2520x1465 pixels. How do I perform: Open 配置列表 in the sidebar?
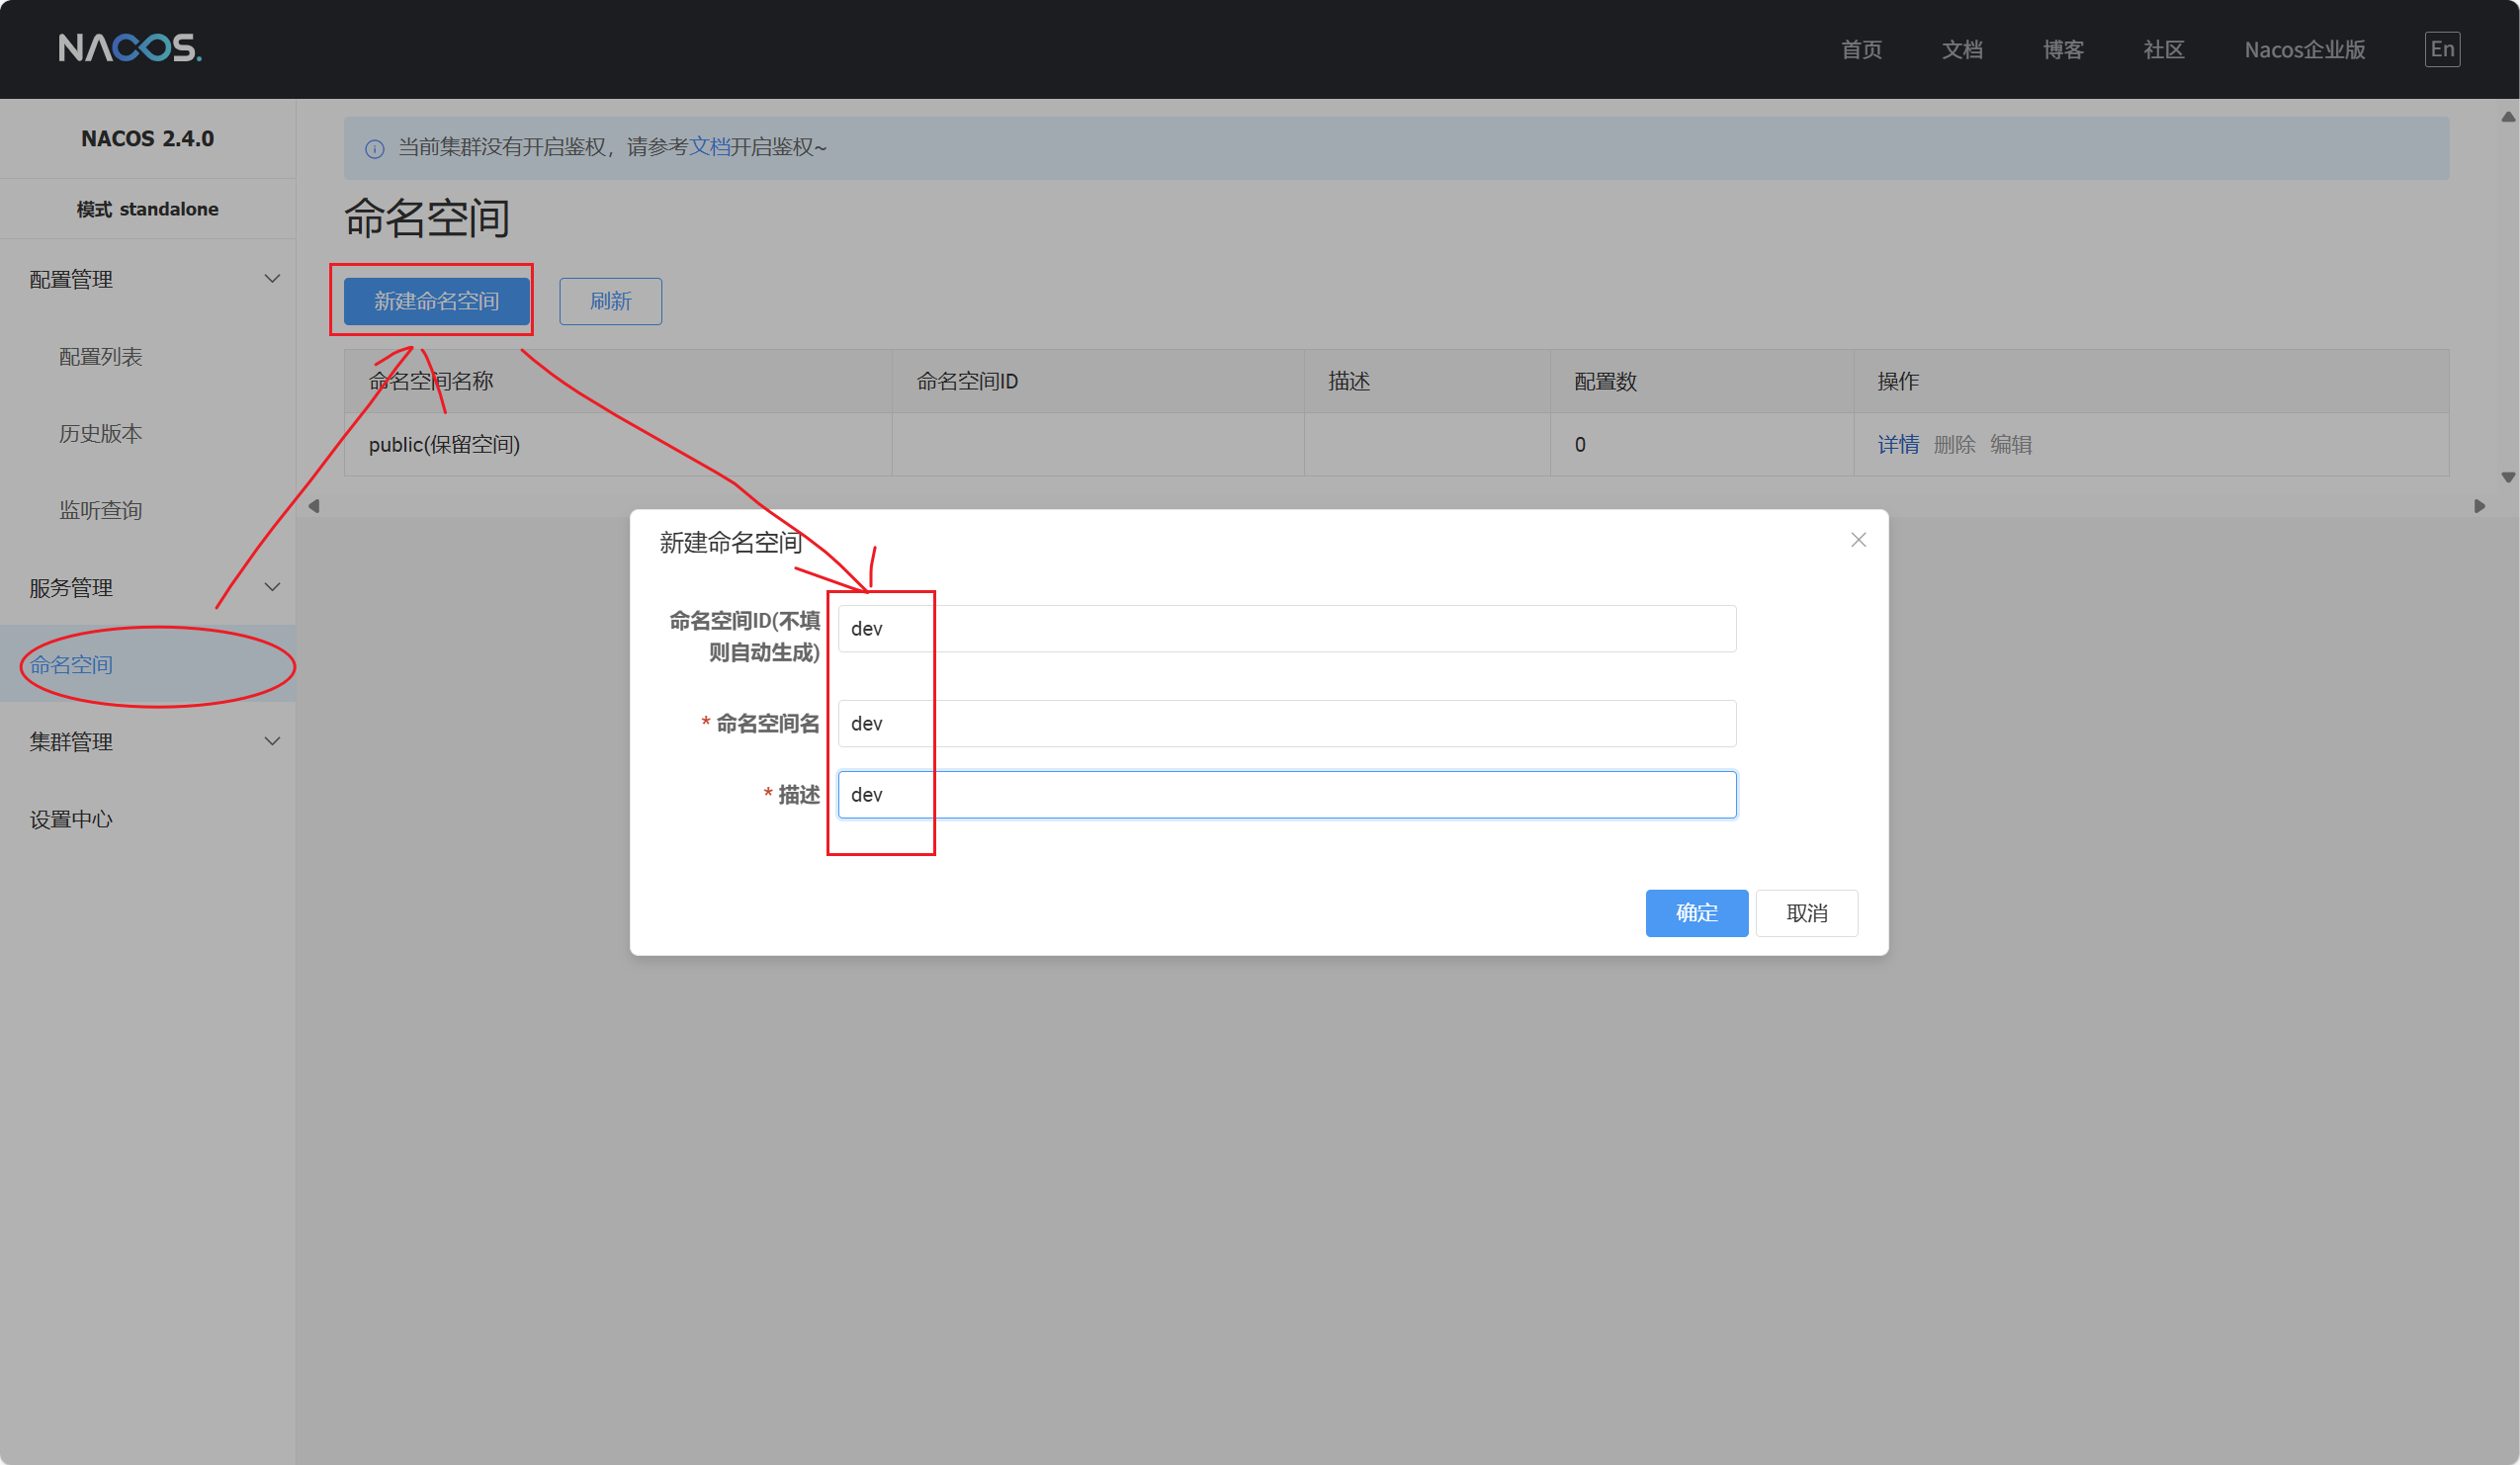coord(101,357)
